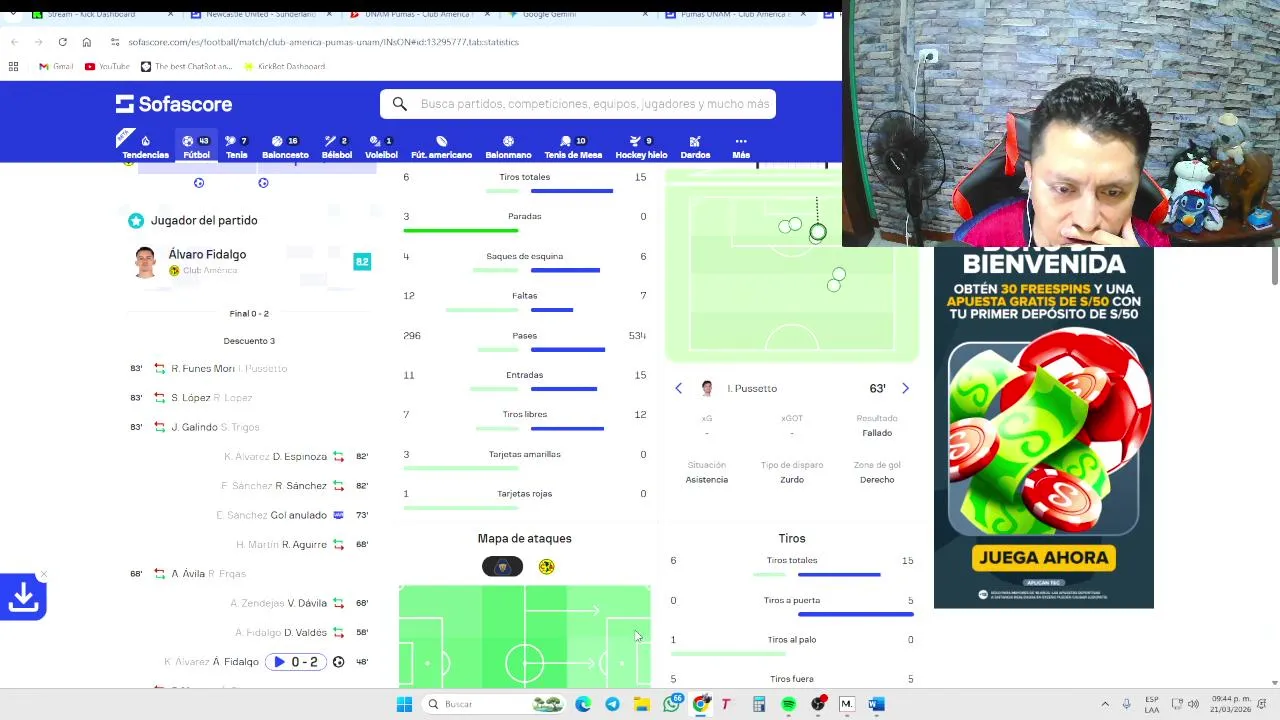Show previous shot with left chevron
1280x720 pixels.
[x=678, y=388]
